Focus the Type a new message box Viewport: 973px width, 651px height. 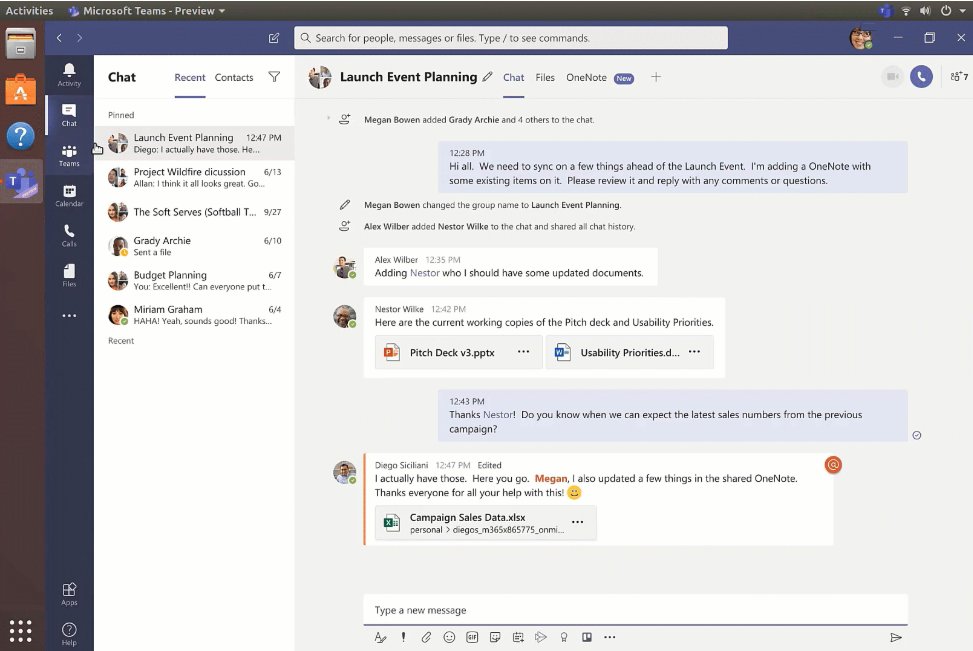tap(635, 610)
